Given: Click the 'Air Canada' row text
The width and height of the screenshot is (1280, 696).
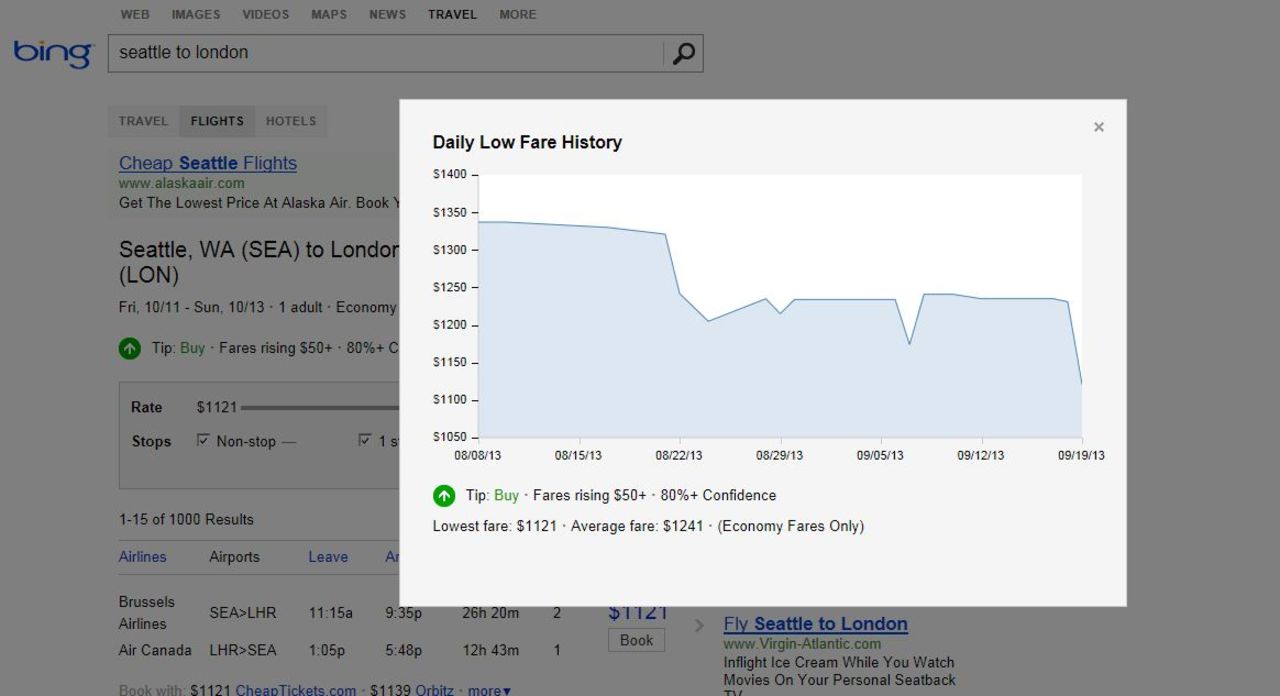Looking at the screenshot, I should click(155, 650).
